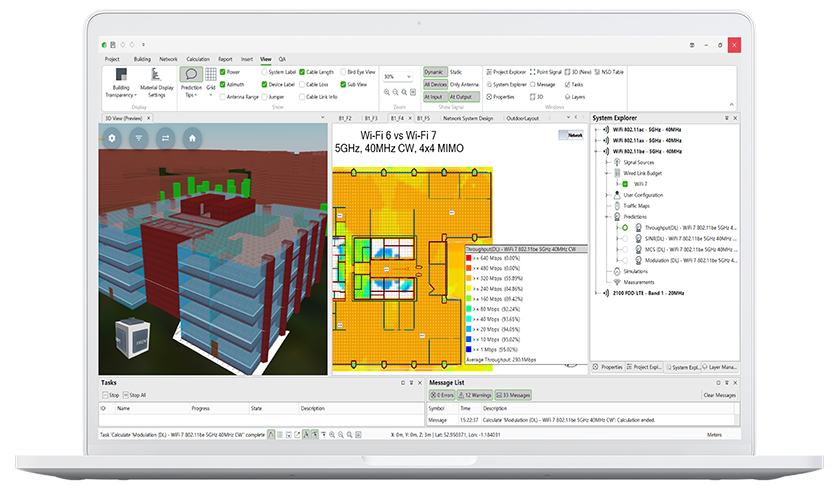Click the swap arrows icon in 3D view
The height and width of the screenshot is (489, 838).
[165, 138]
